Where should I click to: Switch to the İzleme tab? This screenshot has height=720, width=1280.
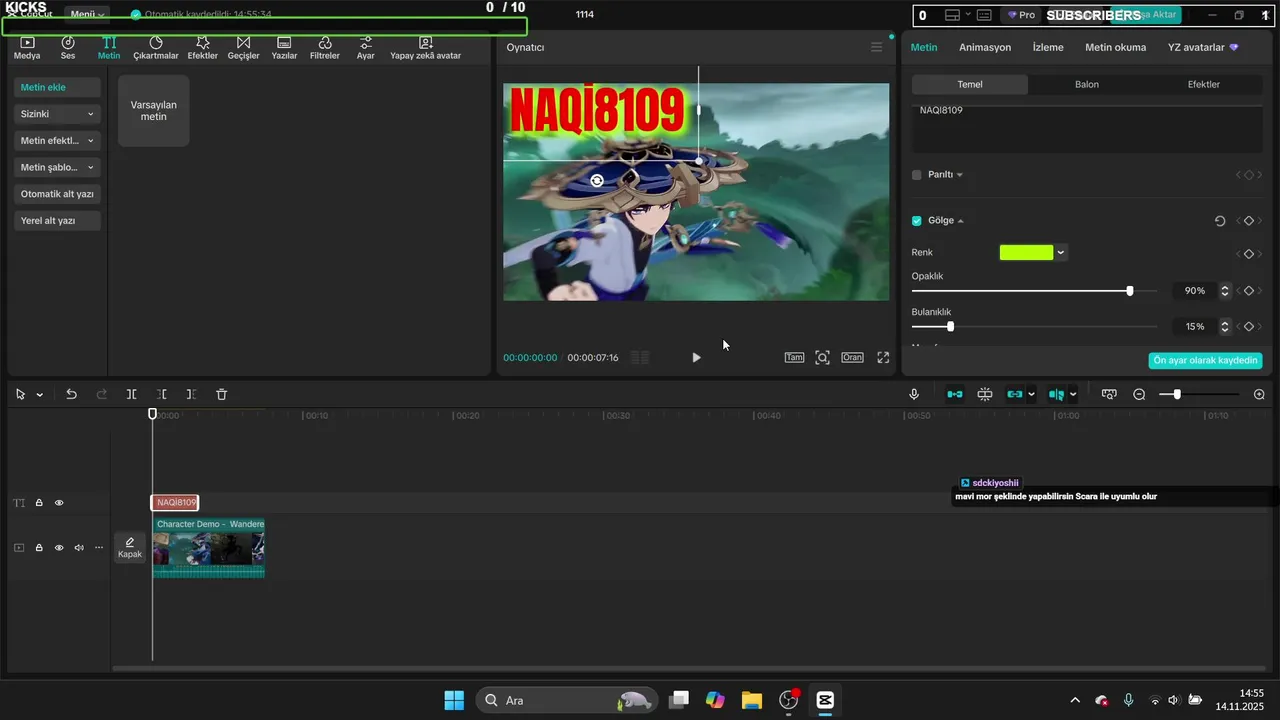click(1048, 47)
